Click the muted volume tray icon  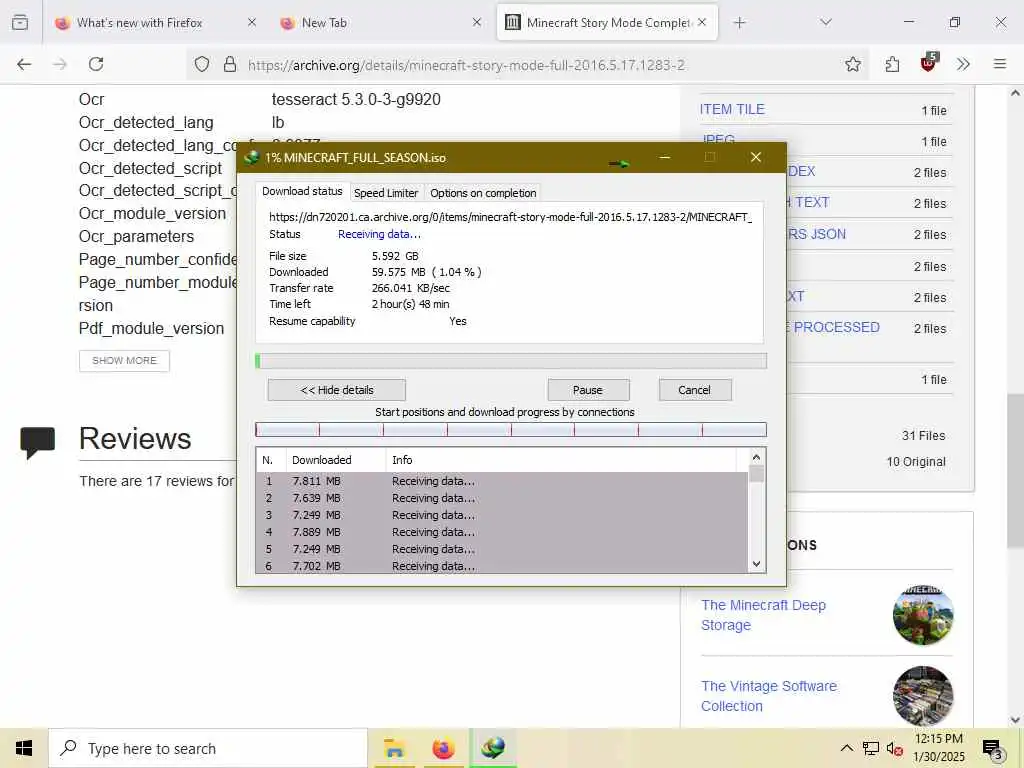[x=895, y=748]
